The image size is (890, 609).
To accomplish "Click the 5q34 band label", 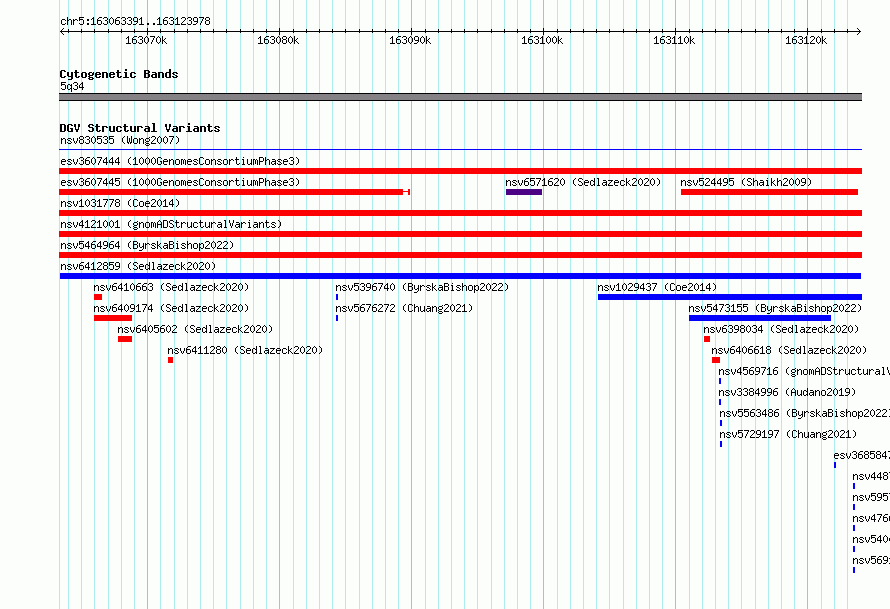I will tap(72, 86).
